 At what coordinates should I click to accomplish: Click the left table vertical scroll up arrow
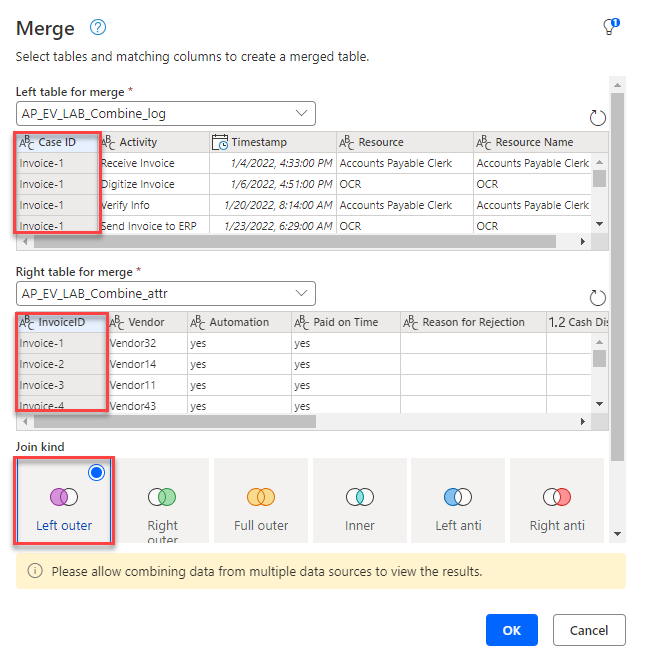click(x=599, y=162)
